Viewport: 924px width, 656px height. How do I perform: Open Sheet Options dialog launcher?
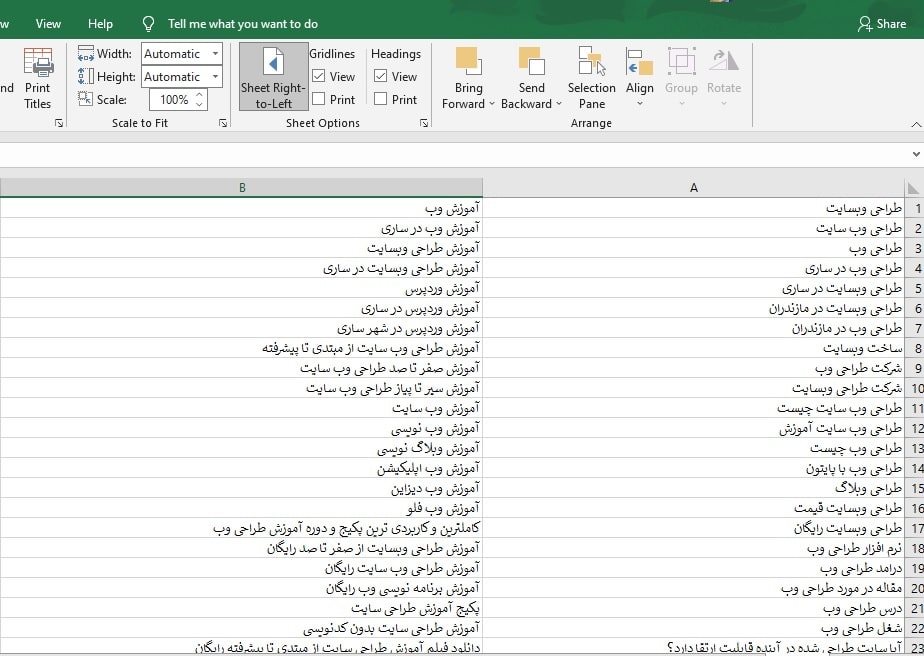[424, 123]
